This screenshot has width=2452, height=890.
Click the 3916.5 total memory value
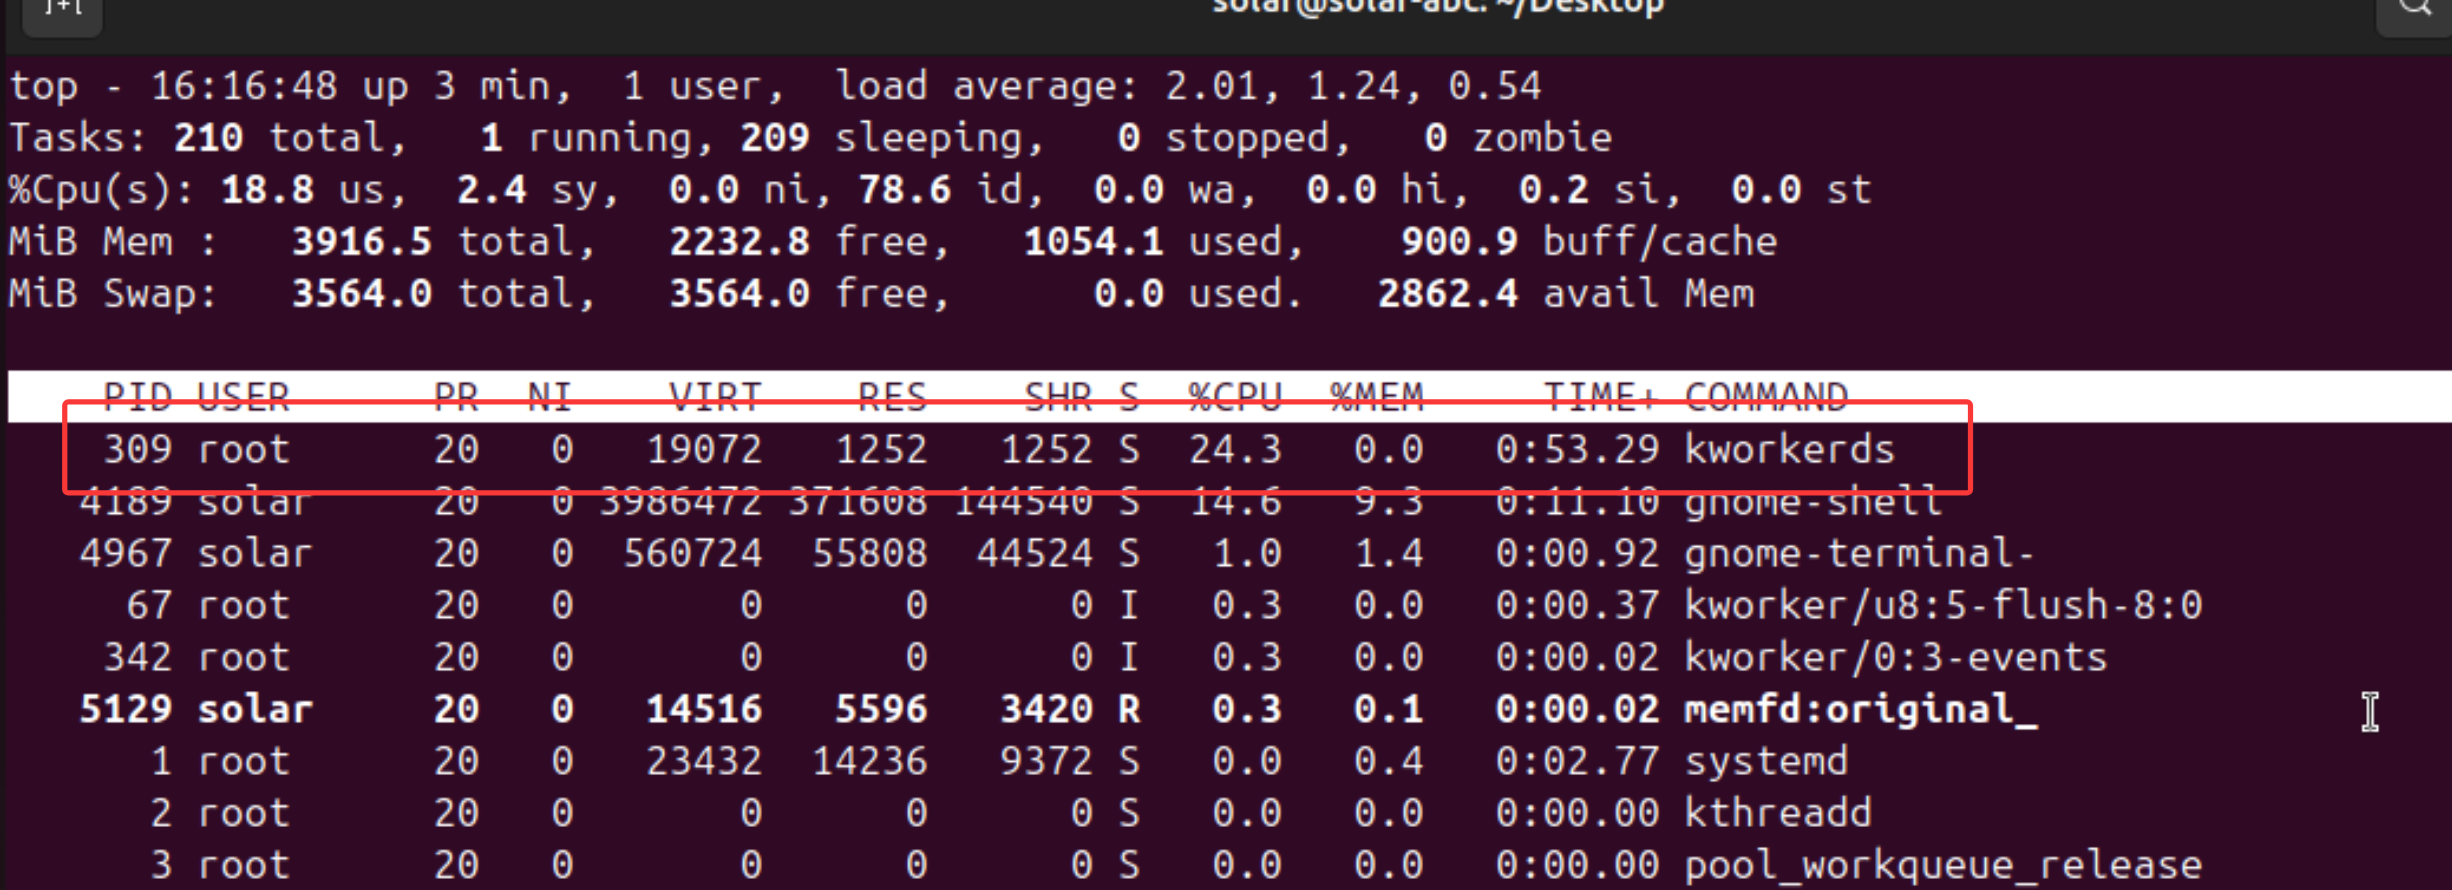[x=362, y=242]
